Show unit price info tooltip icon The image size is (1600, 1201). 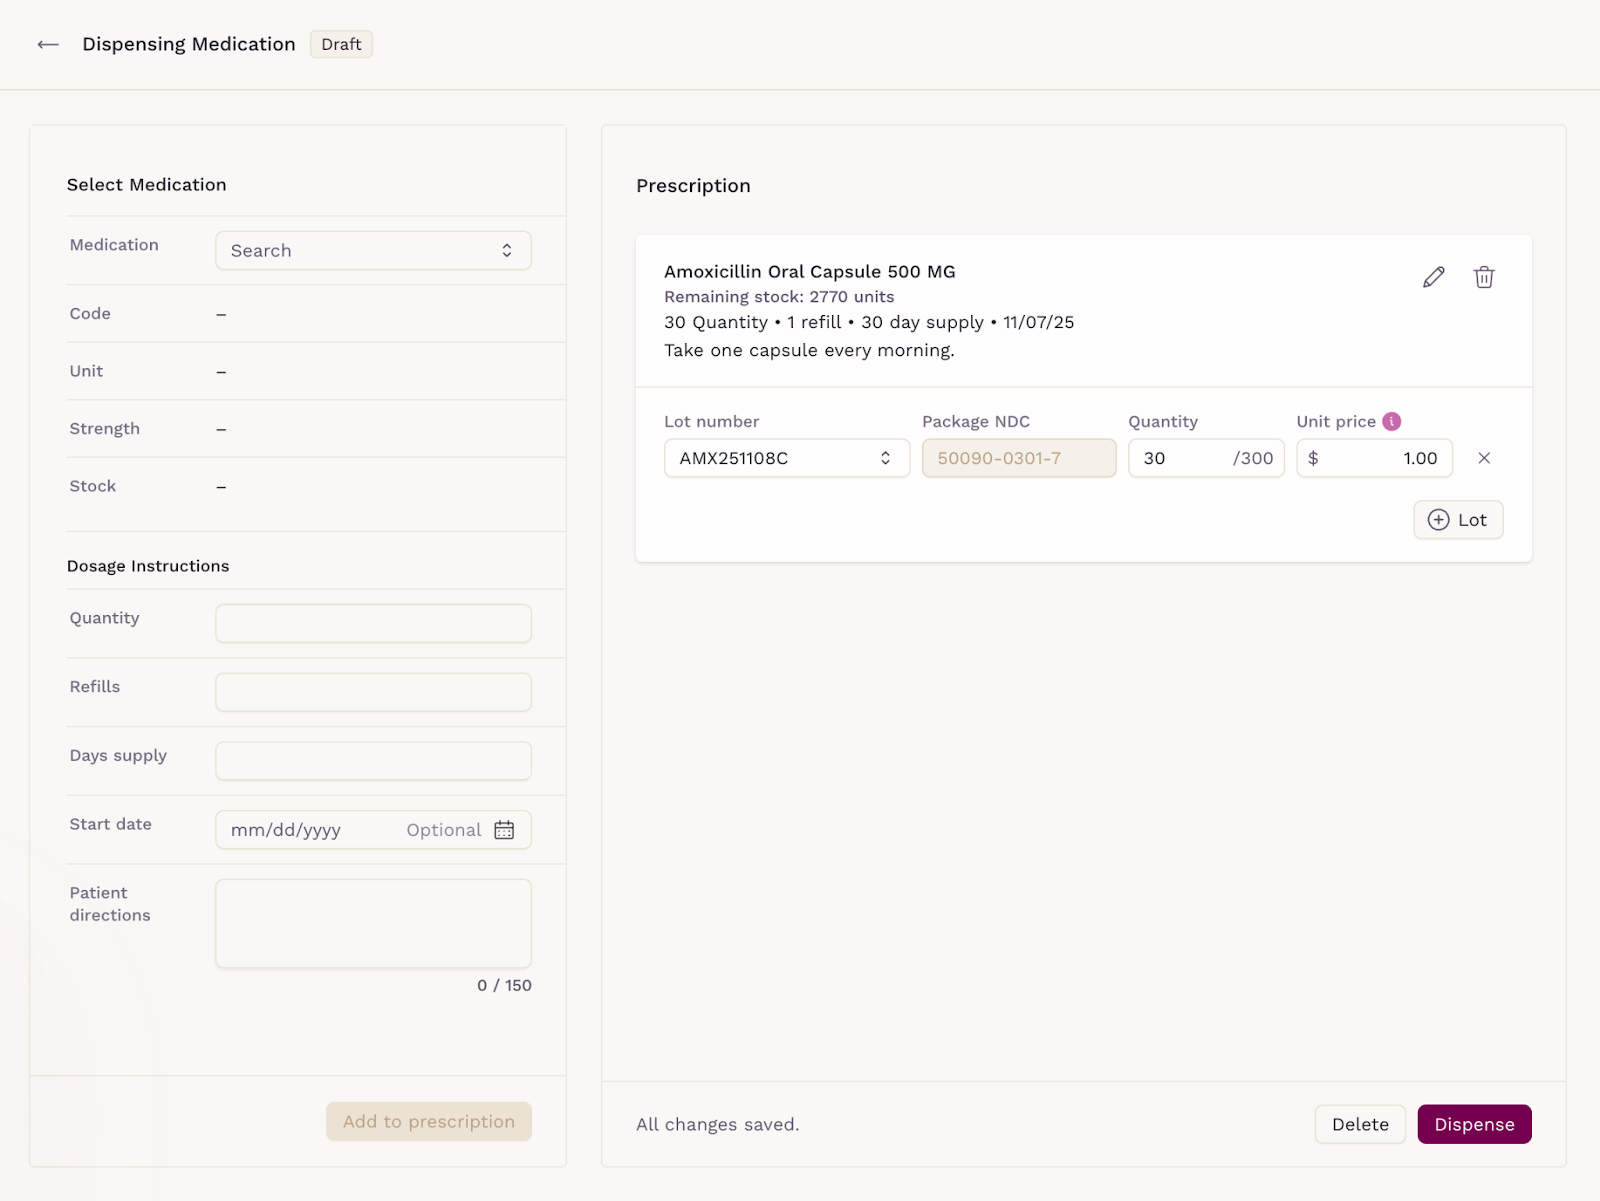pos(1391,421)
